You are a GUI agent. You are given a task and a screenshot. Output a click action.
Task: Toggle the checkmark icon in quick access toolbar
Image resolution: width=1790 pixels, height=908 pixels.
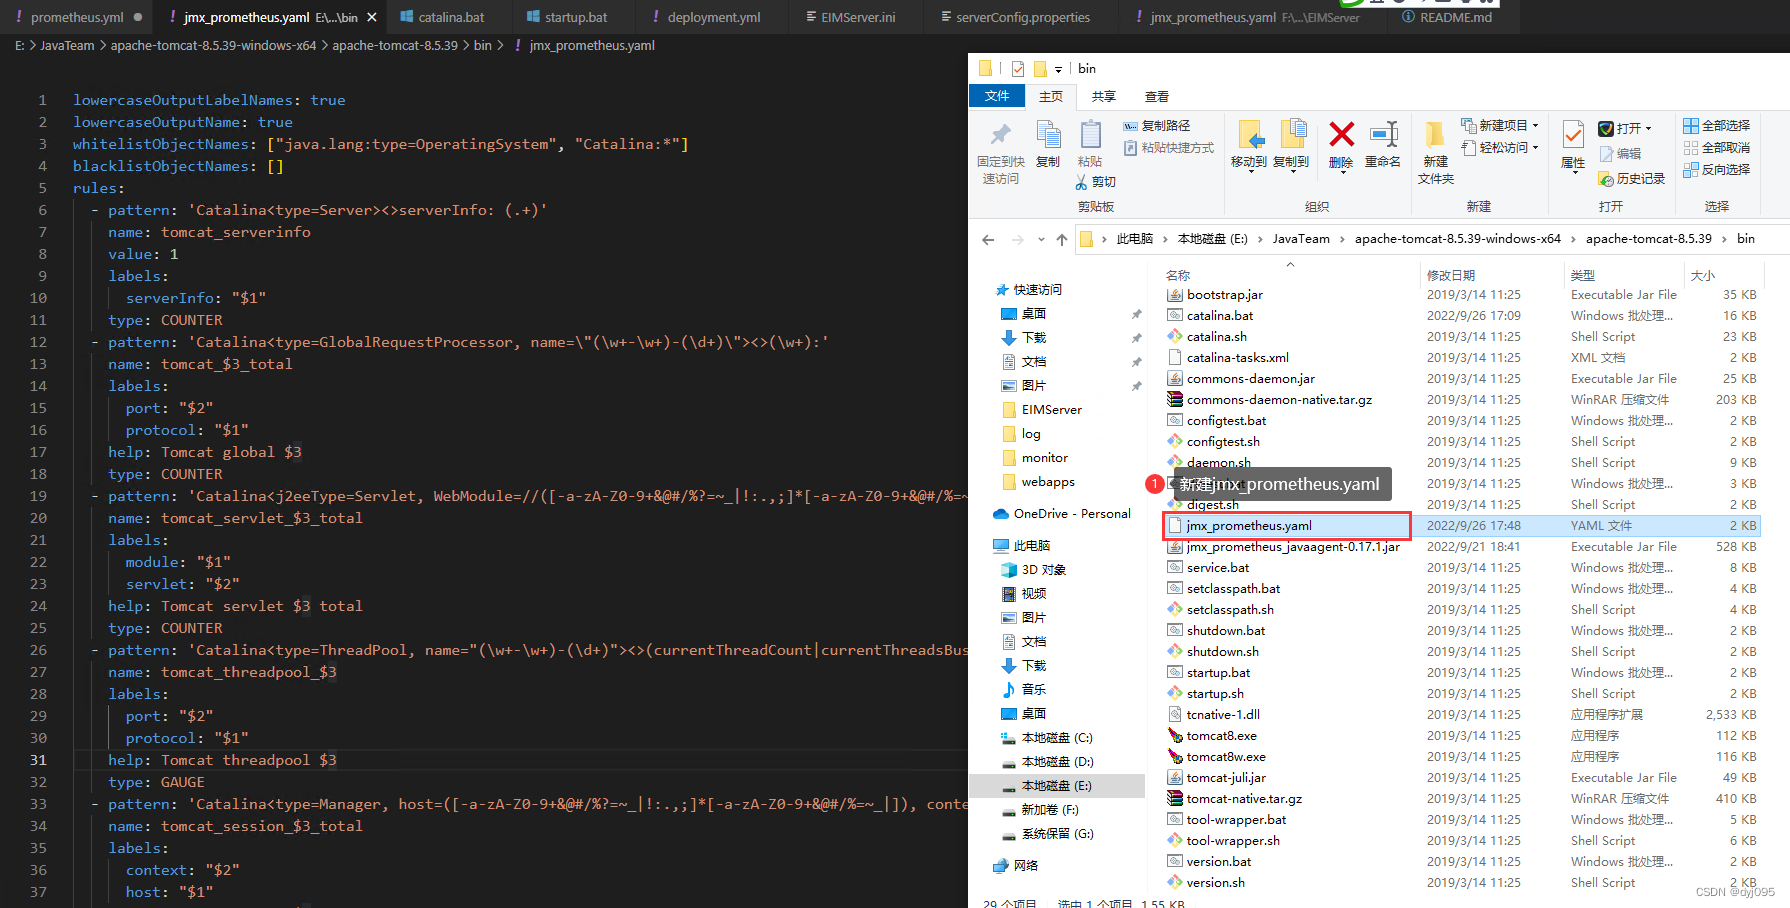(1017, 68)
